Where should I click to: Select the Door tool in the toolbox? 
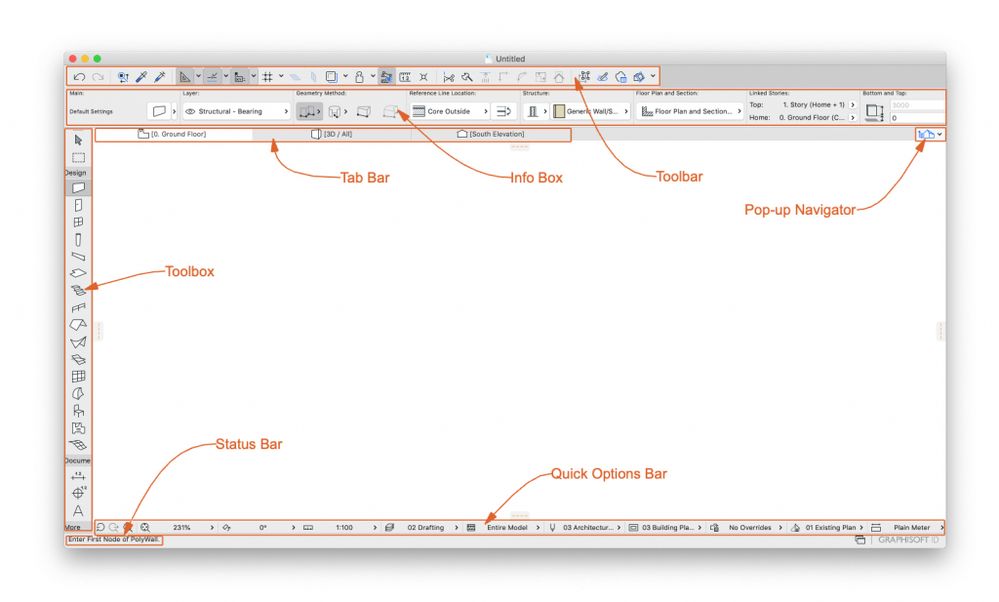coord(78,205)
